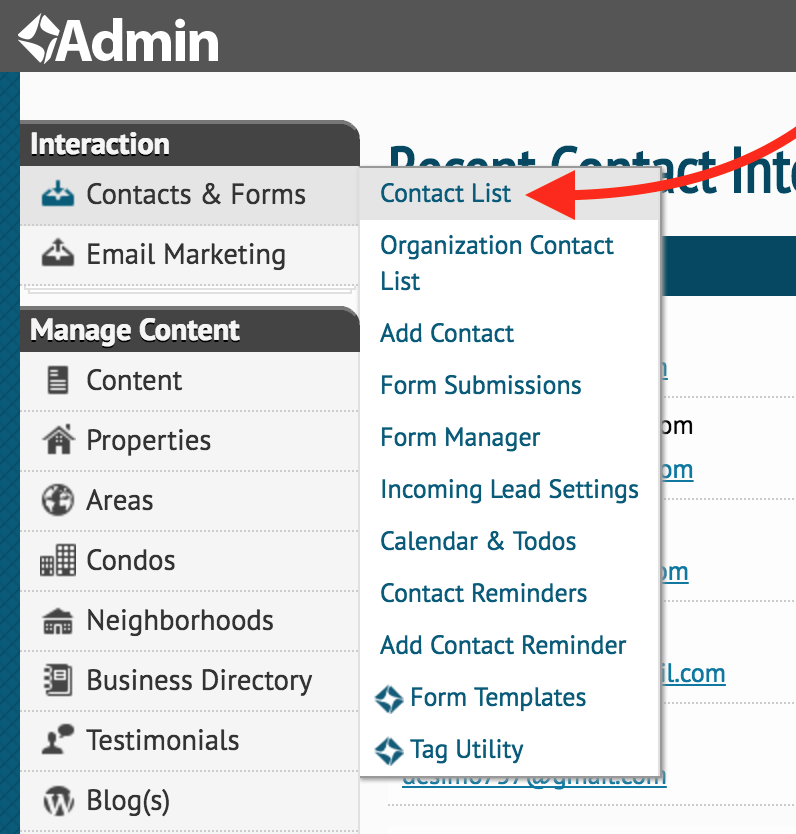This screenshot has width=796, height=834.
Task: Click the Neighborhoods icon in sidebar
Action: point(57,621)
